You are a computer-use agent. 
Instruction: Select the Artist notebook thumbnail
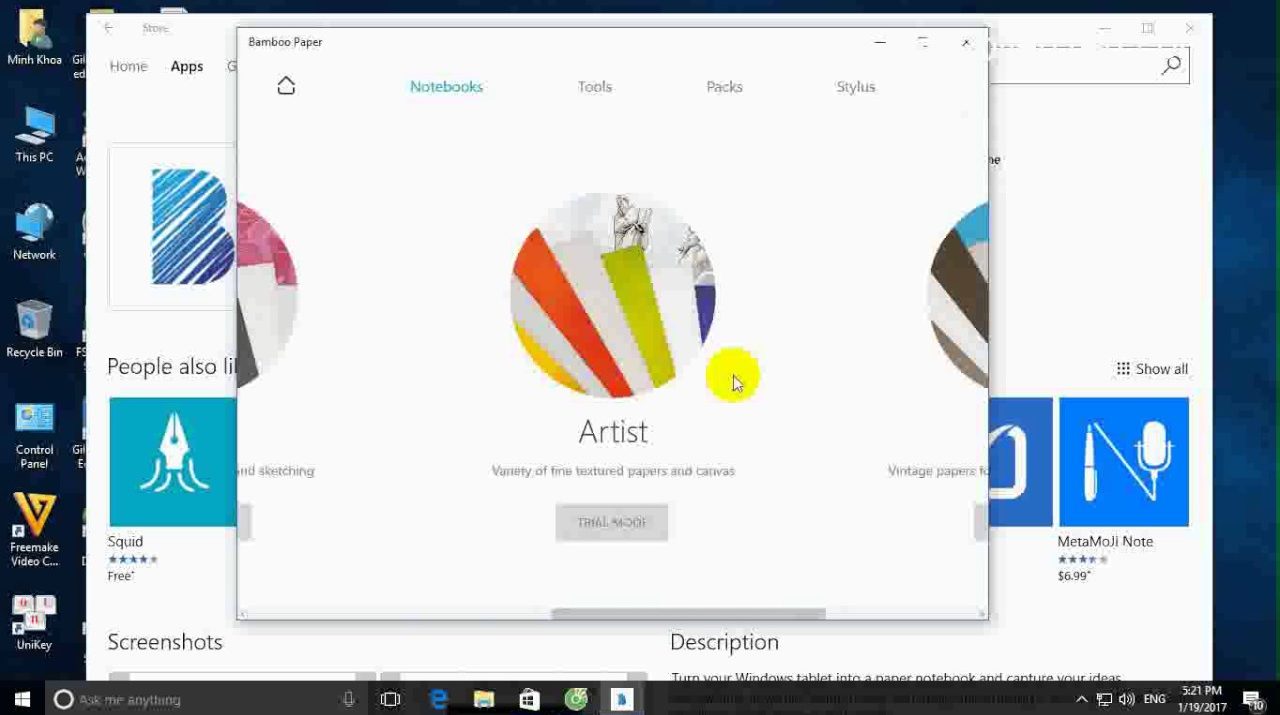(612, 296)
